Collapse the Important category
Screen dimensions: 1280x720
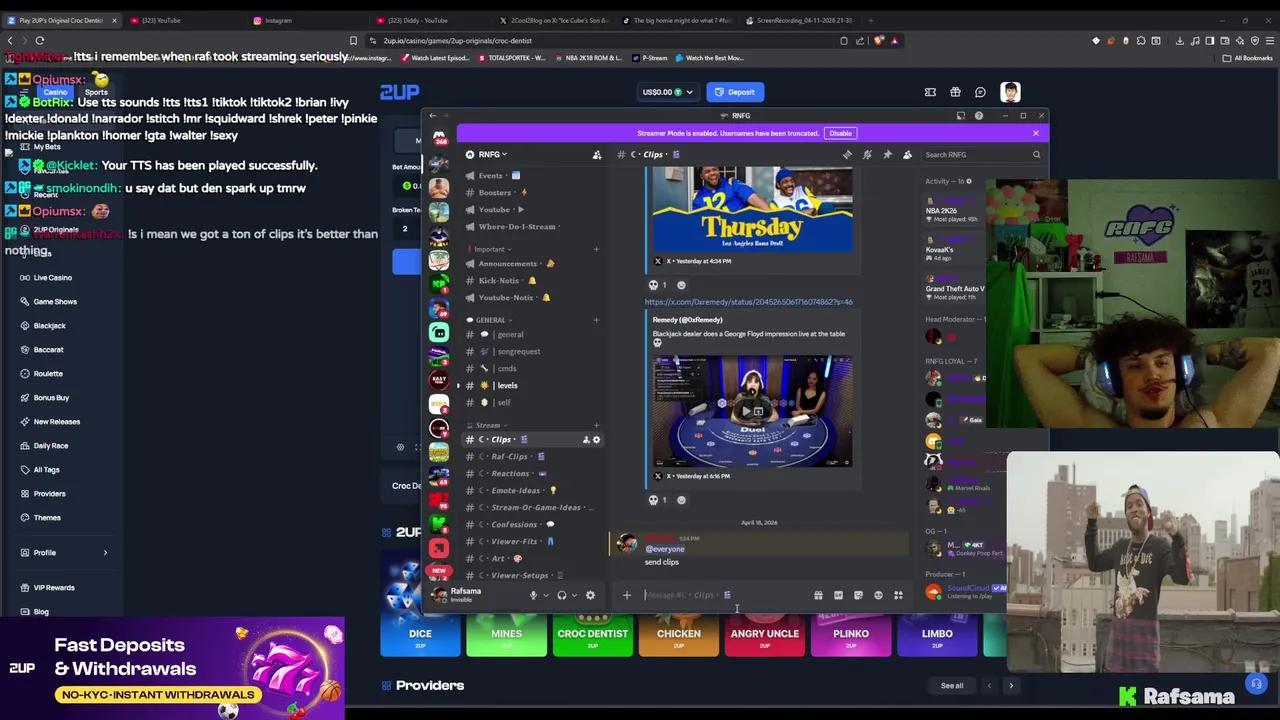click(x=491, y=249)
